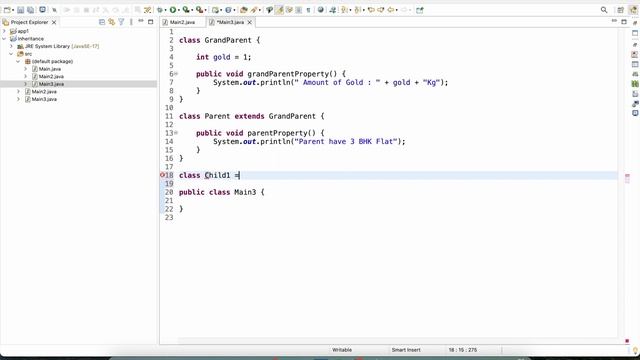Select JRE System Library entry

point(62,47)
